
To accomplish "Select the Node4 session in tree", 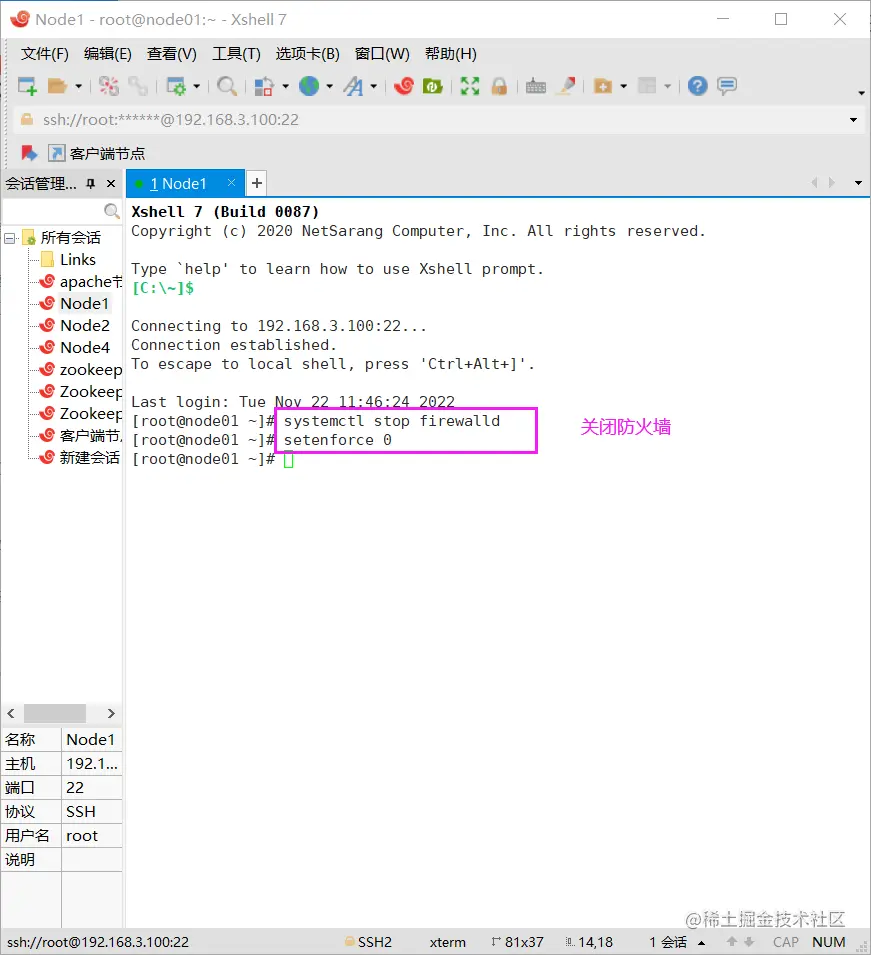I will (x=74, y=348).
